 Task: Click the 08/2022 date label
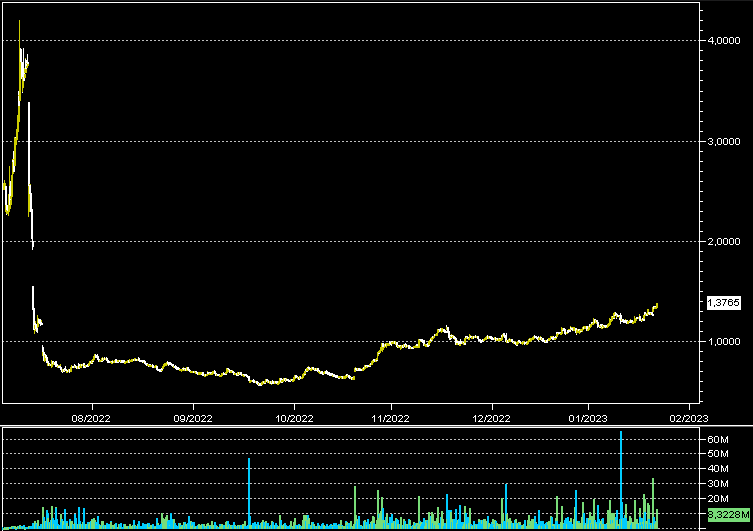pos(91,419)
